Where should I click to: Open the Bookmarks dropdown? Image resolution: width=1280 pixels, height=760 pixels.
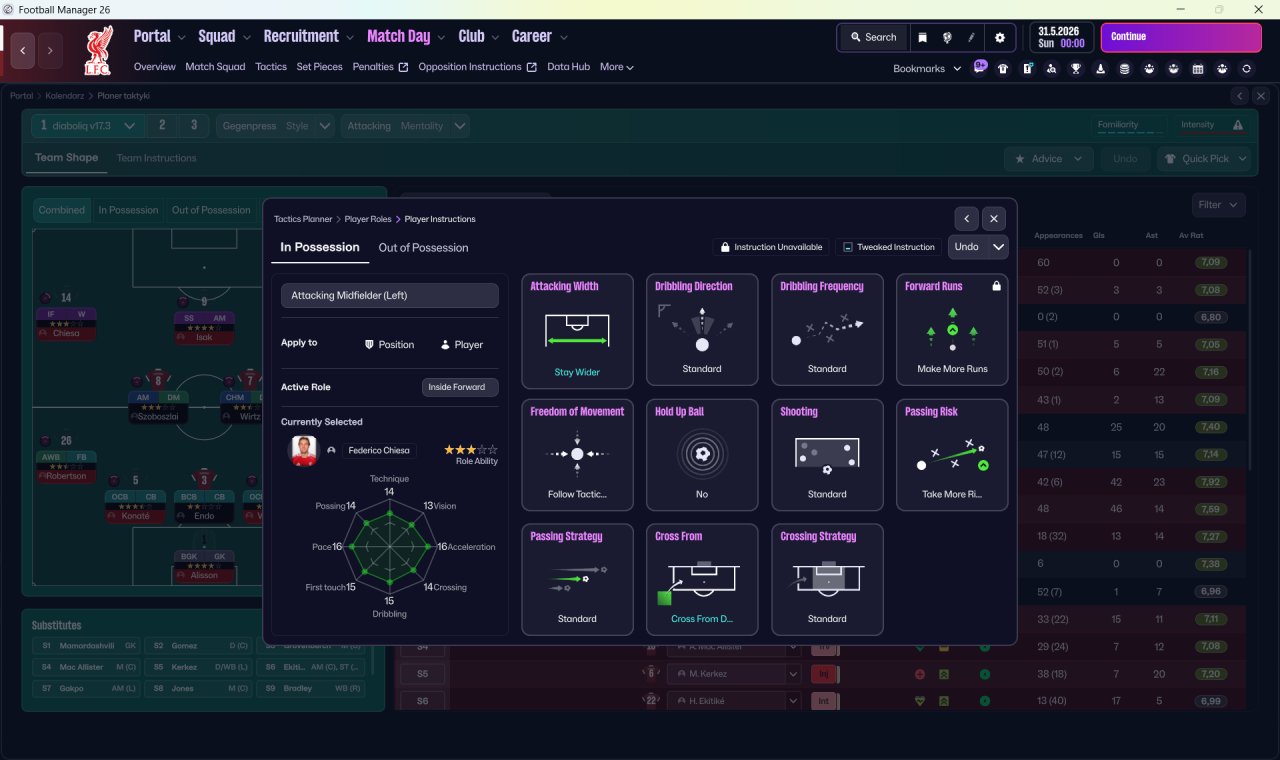[927, 69]
